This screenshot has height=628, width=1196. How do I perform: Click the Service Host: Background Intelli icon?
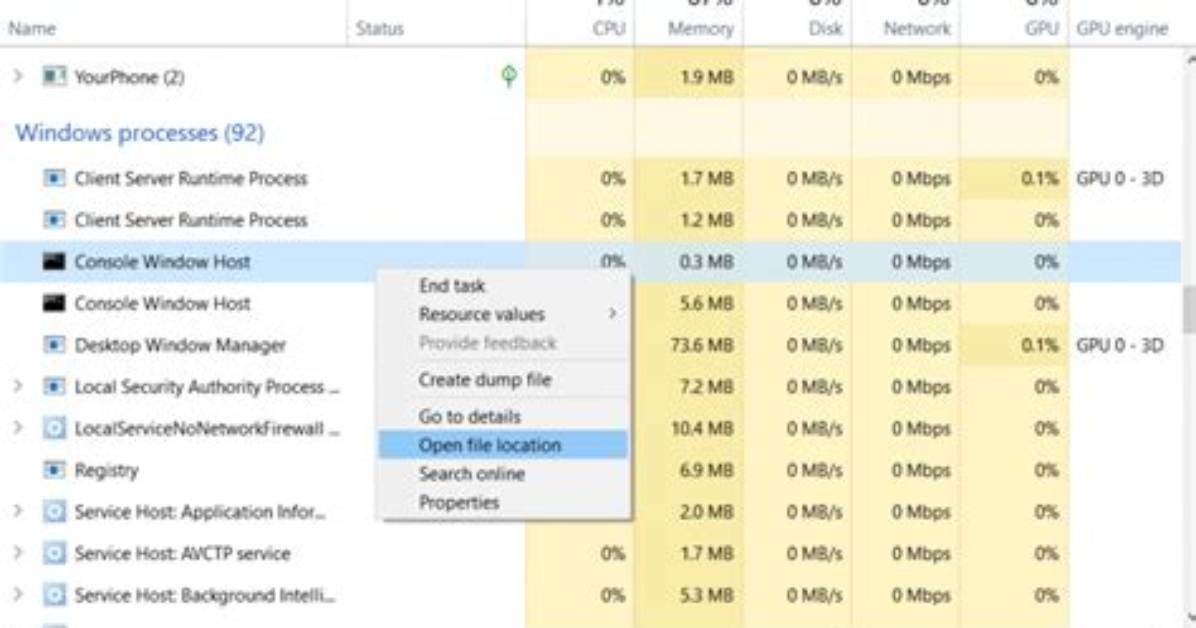[x=54, y=594]
